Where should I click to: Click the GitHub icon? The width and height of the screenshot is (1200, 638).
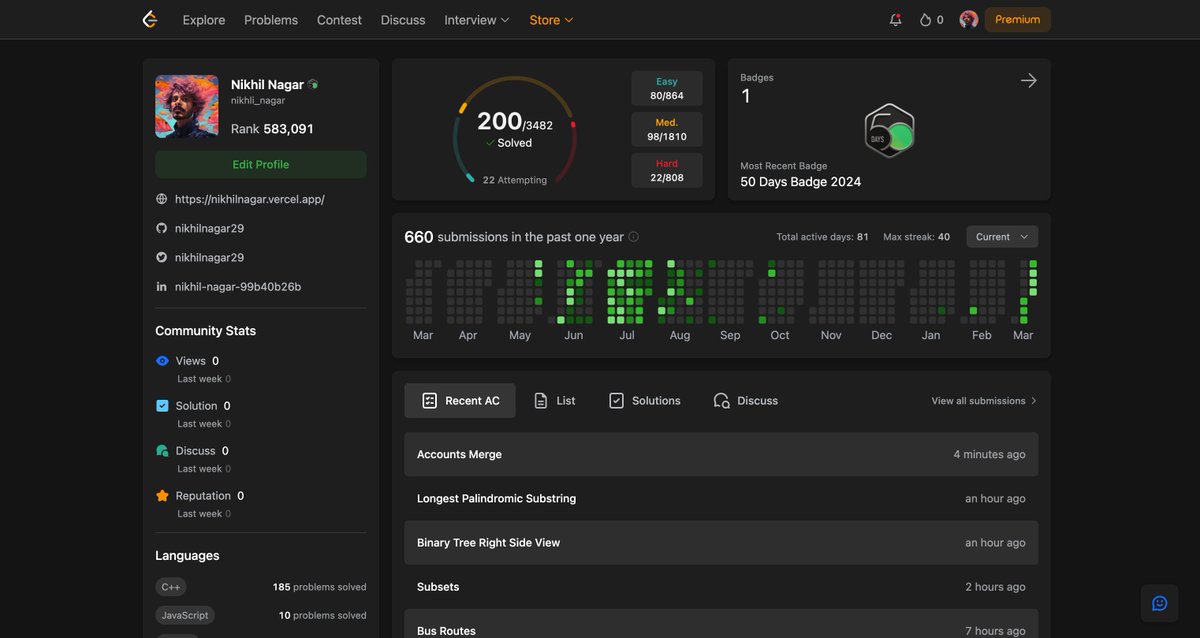tap(162, 228)
